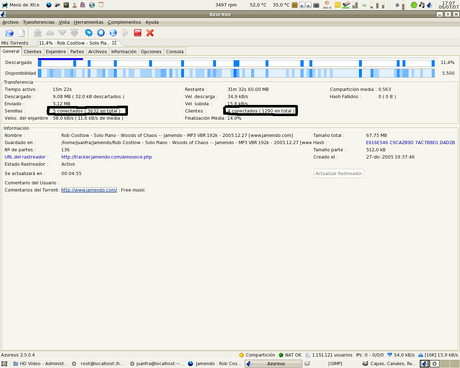Viewport: 460px width, 368px height.
Task: Click the blue circle with white center icon
Action: click(101, 33)
